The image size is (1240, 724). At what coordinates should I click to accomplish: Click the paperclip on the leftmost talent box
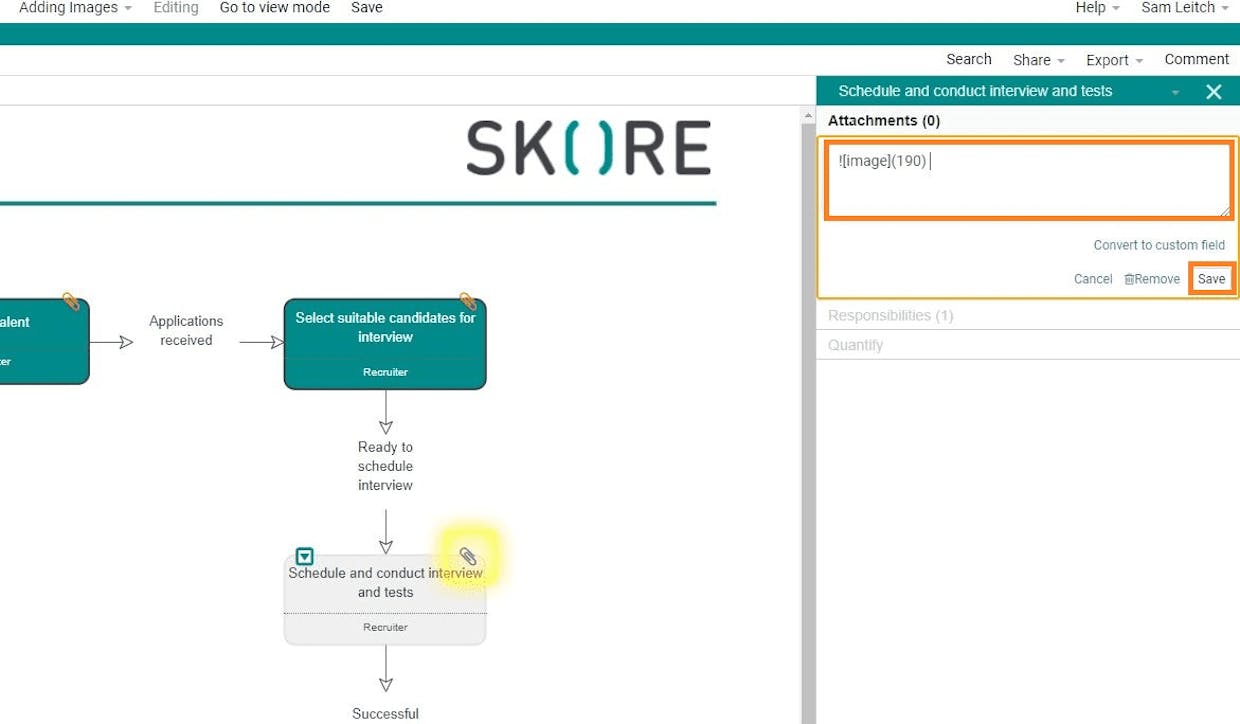click(x=71, y=300)
